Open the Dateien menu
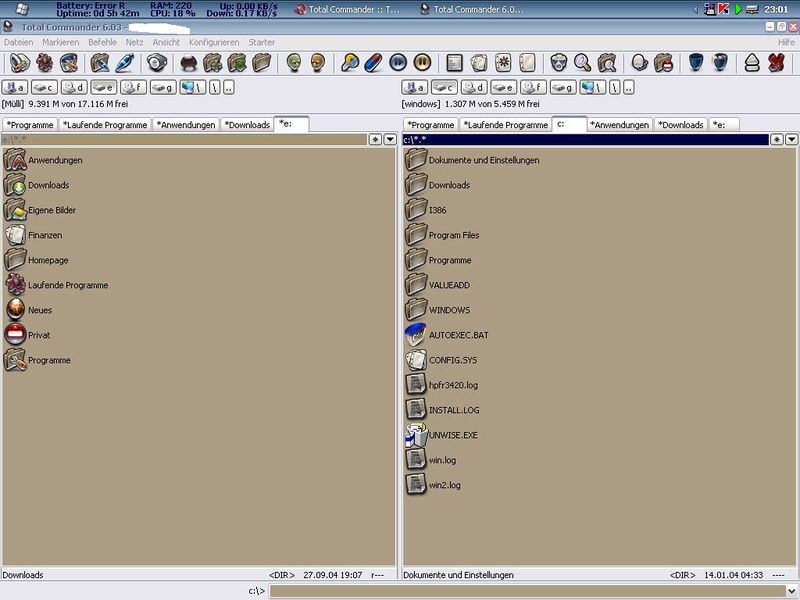The height and width of the screenshot is (600, 800). pos(18,42)
